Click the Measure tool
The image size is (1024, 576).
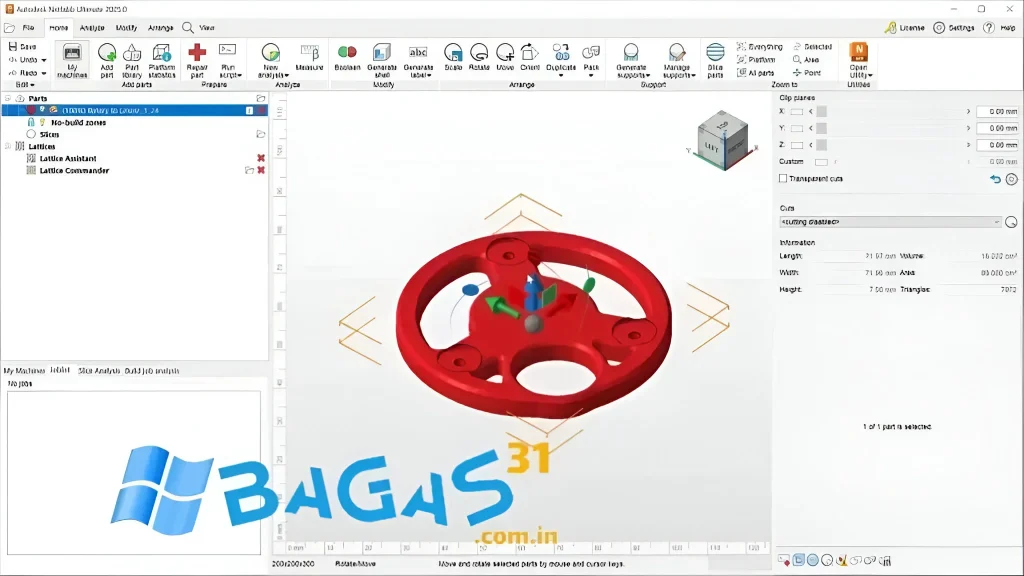click(x=309, y=57)
